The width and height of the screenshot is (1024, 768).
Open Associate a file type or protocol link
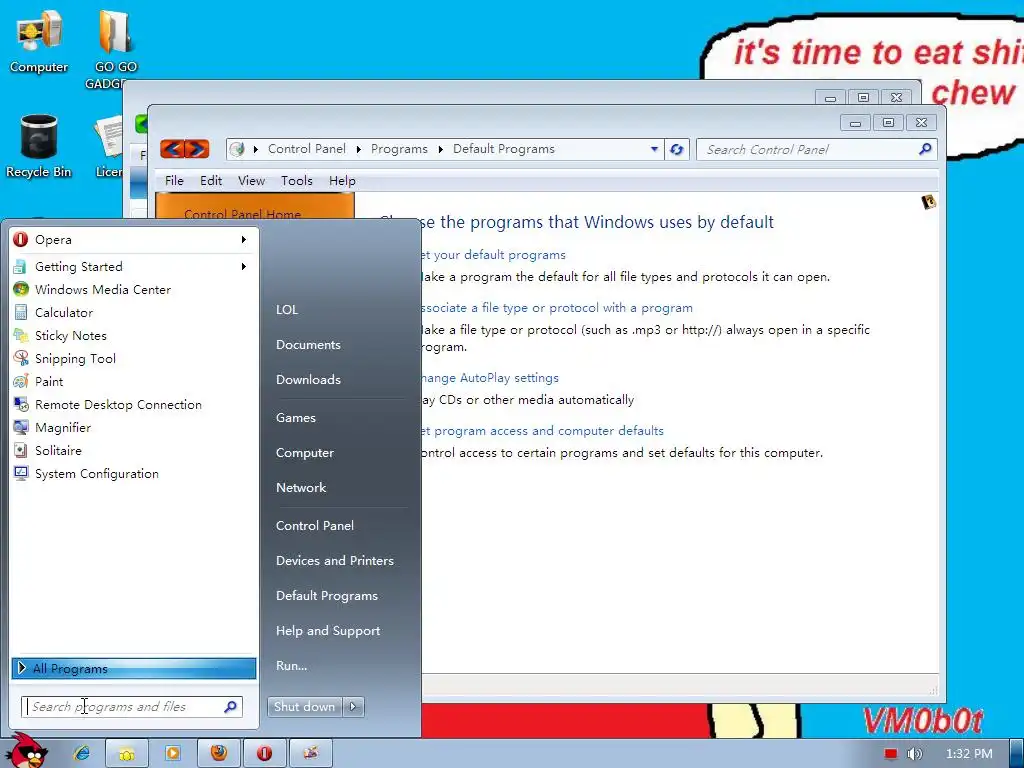tap(557, 308)
